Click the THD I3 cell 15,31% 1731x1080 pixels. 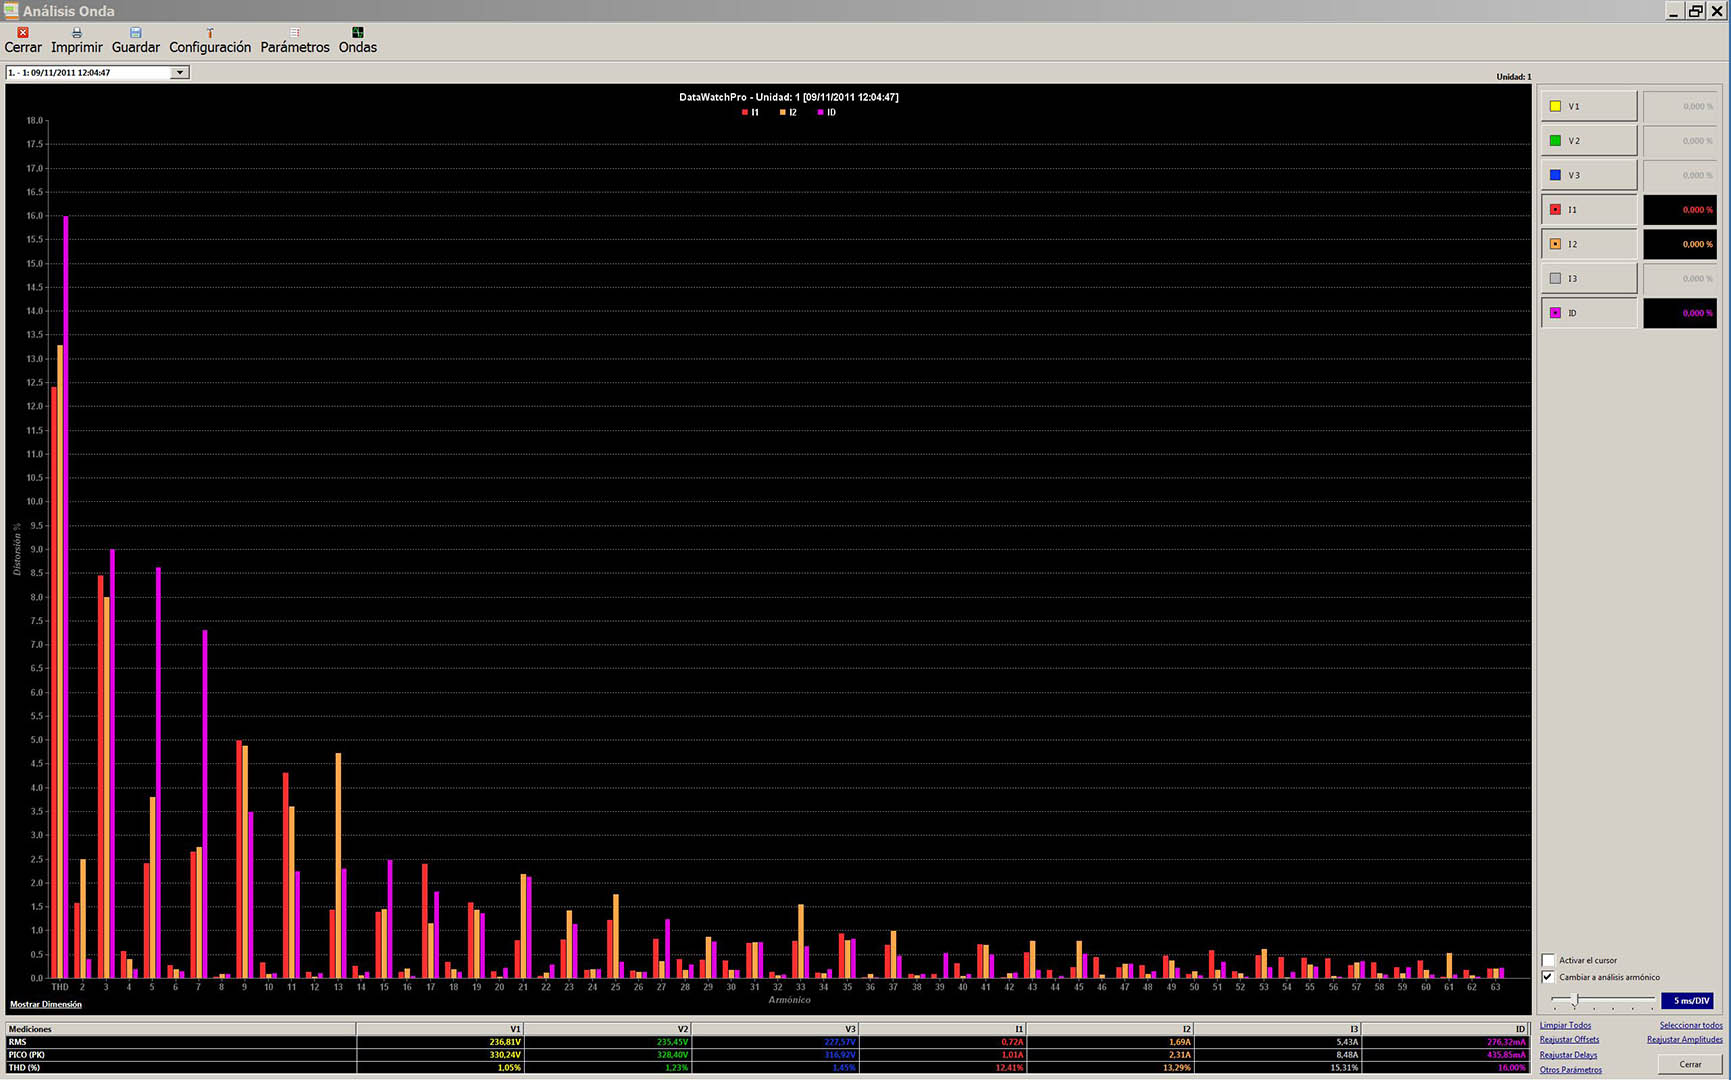click(1277, 1068)
